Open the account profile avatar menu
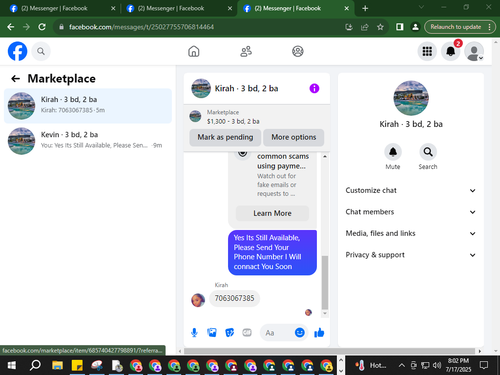500x375 pixels. tap(474, 51)
